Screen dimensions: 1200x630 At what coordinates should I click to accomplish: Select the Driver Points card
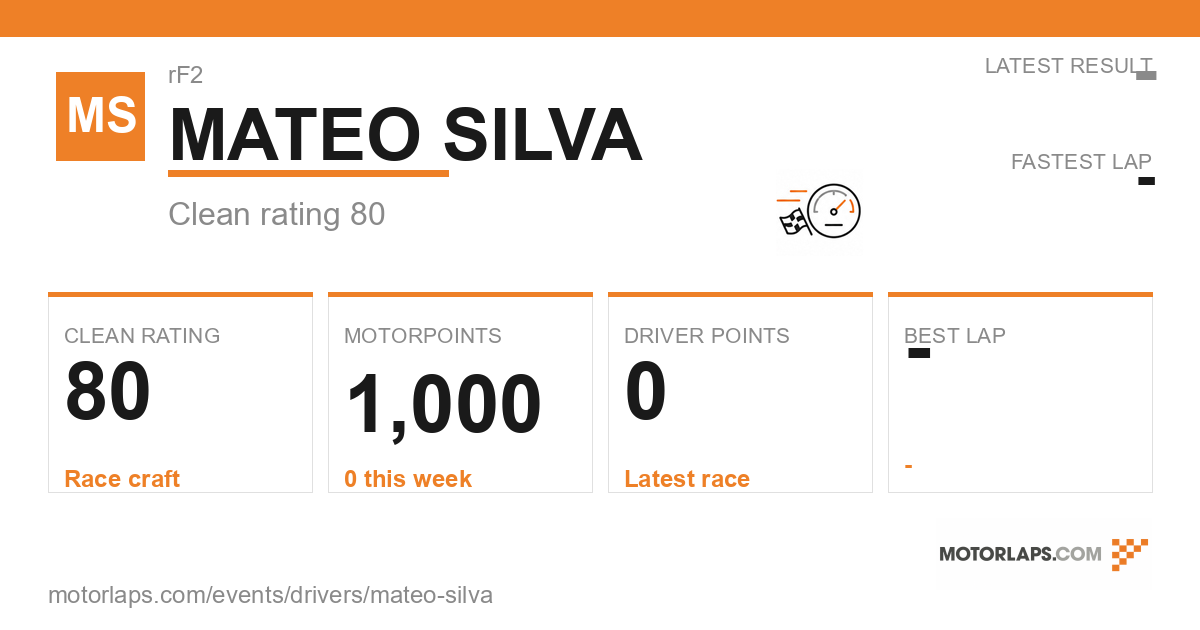click(x=740, y=393)
